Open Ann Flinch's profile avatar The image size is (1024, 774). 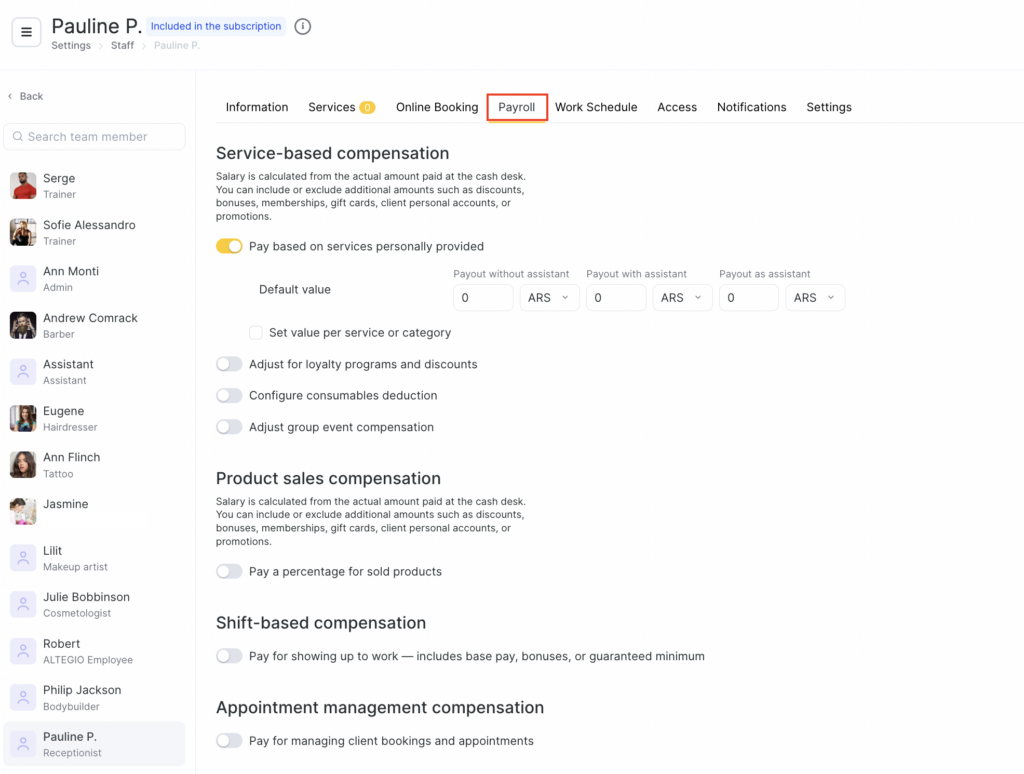(23, 464)
